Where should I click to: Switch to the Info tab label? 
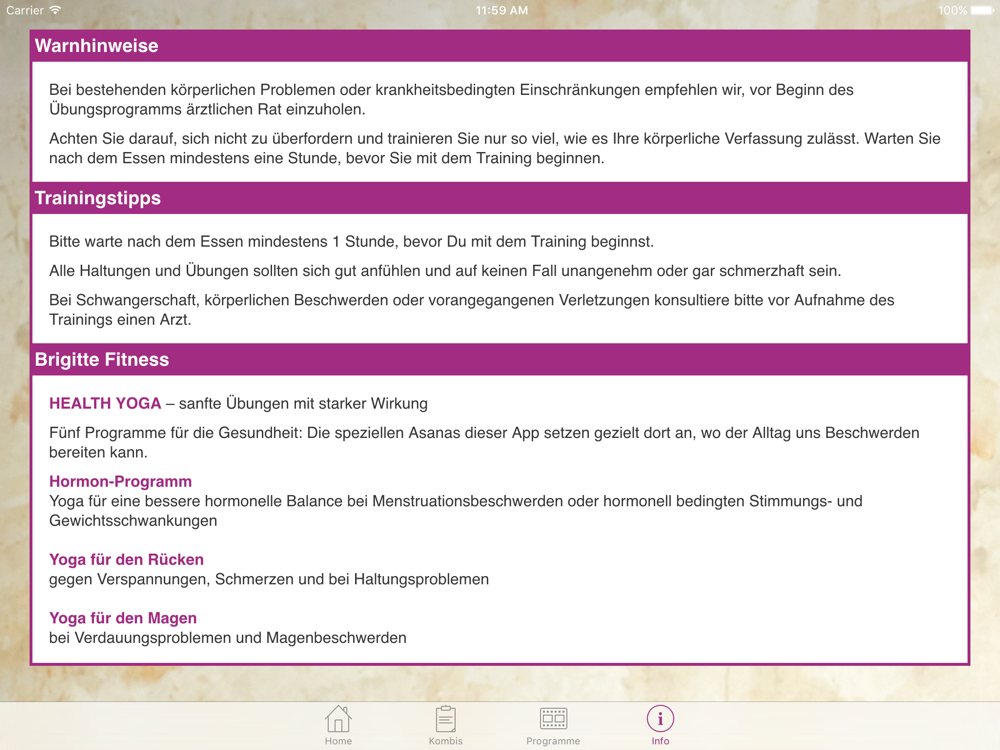tap(660, 741)
